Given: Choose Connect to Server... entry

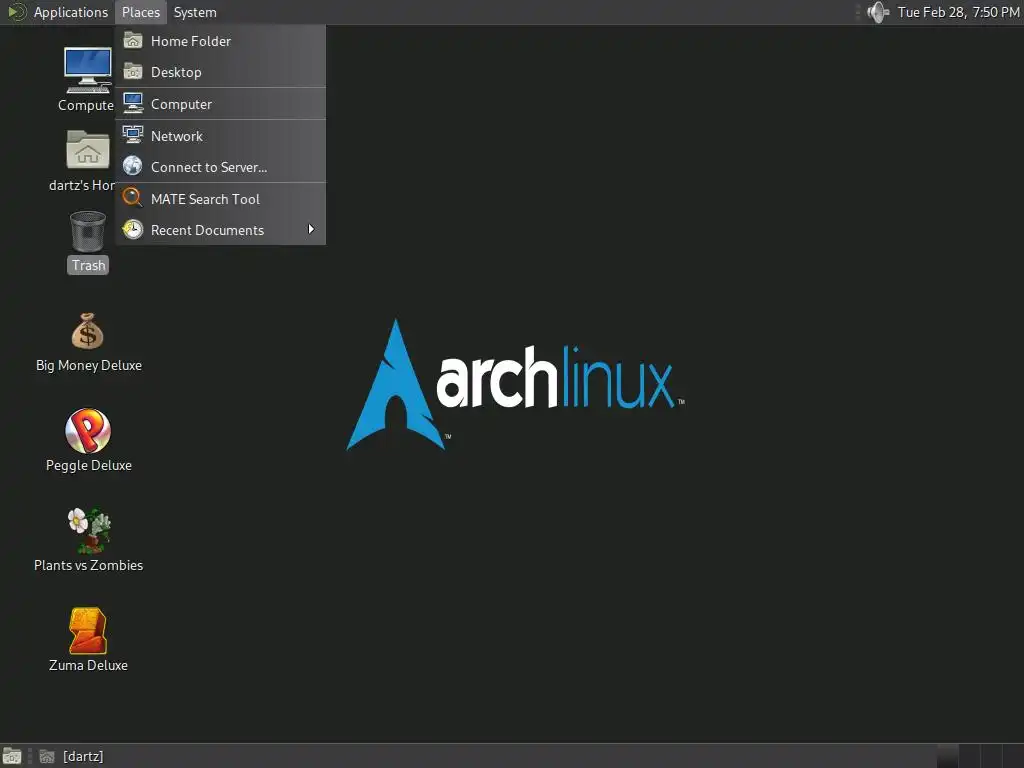Looking at the screenshot, I should point(221,167).
